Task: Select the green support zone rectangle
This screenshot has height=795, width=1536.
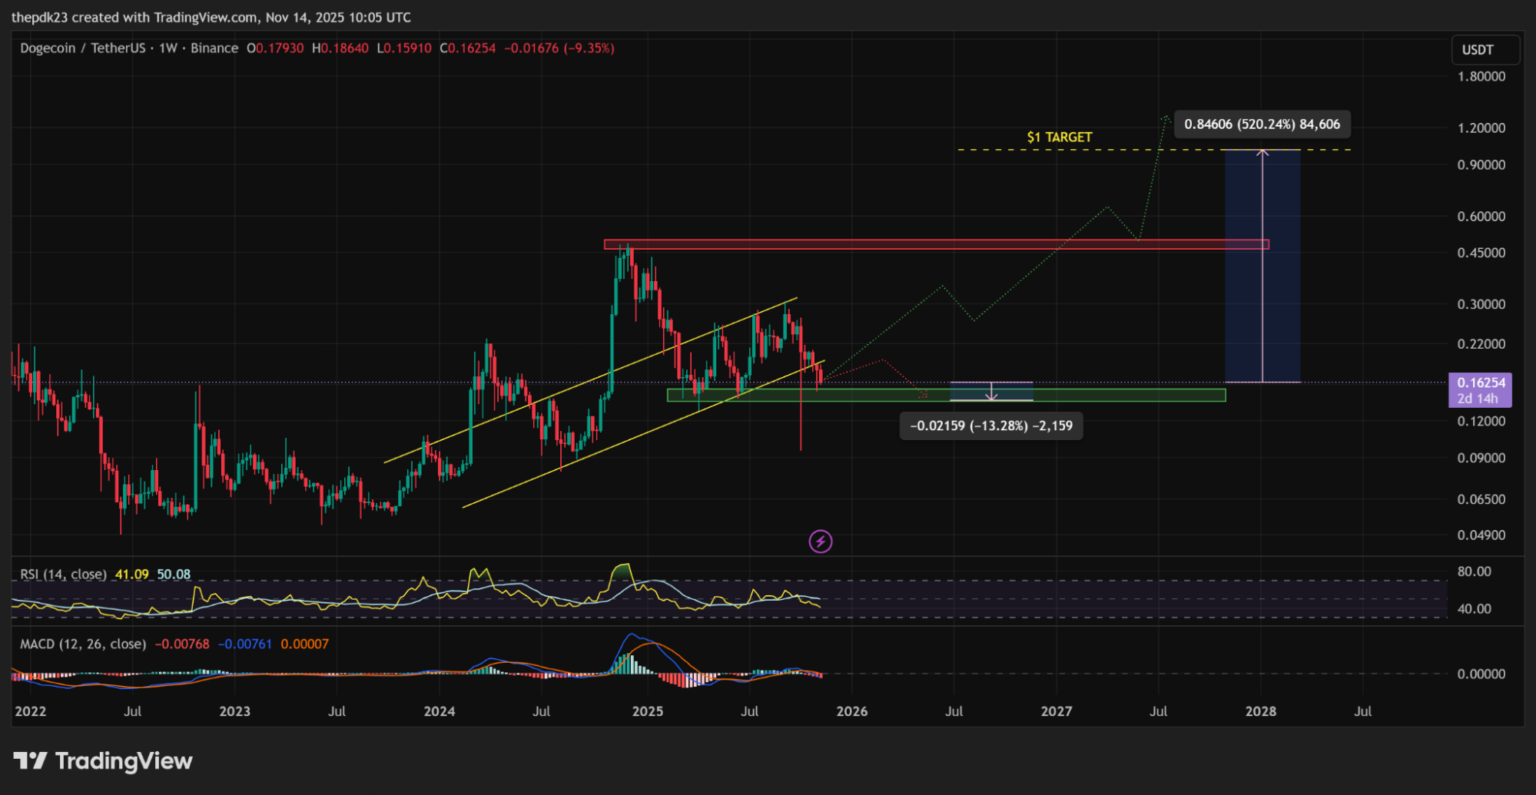Action: click(945, 395)
